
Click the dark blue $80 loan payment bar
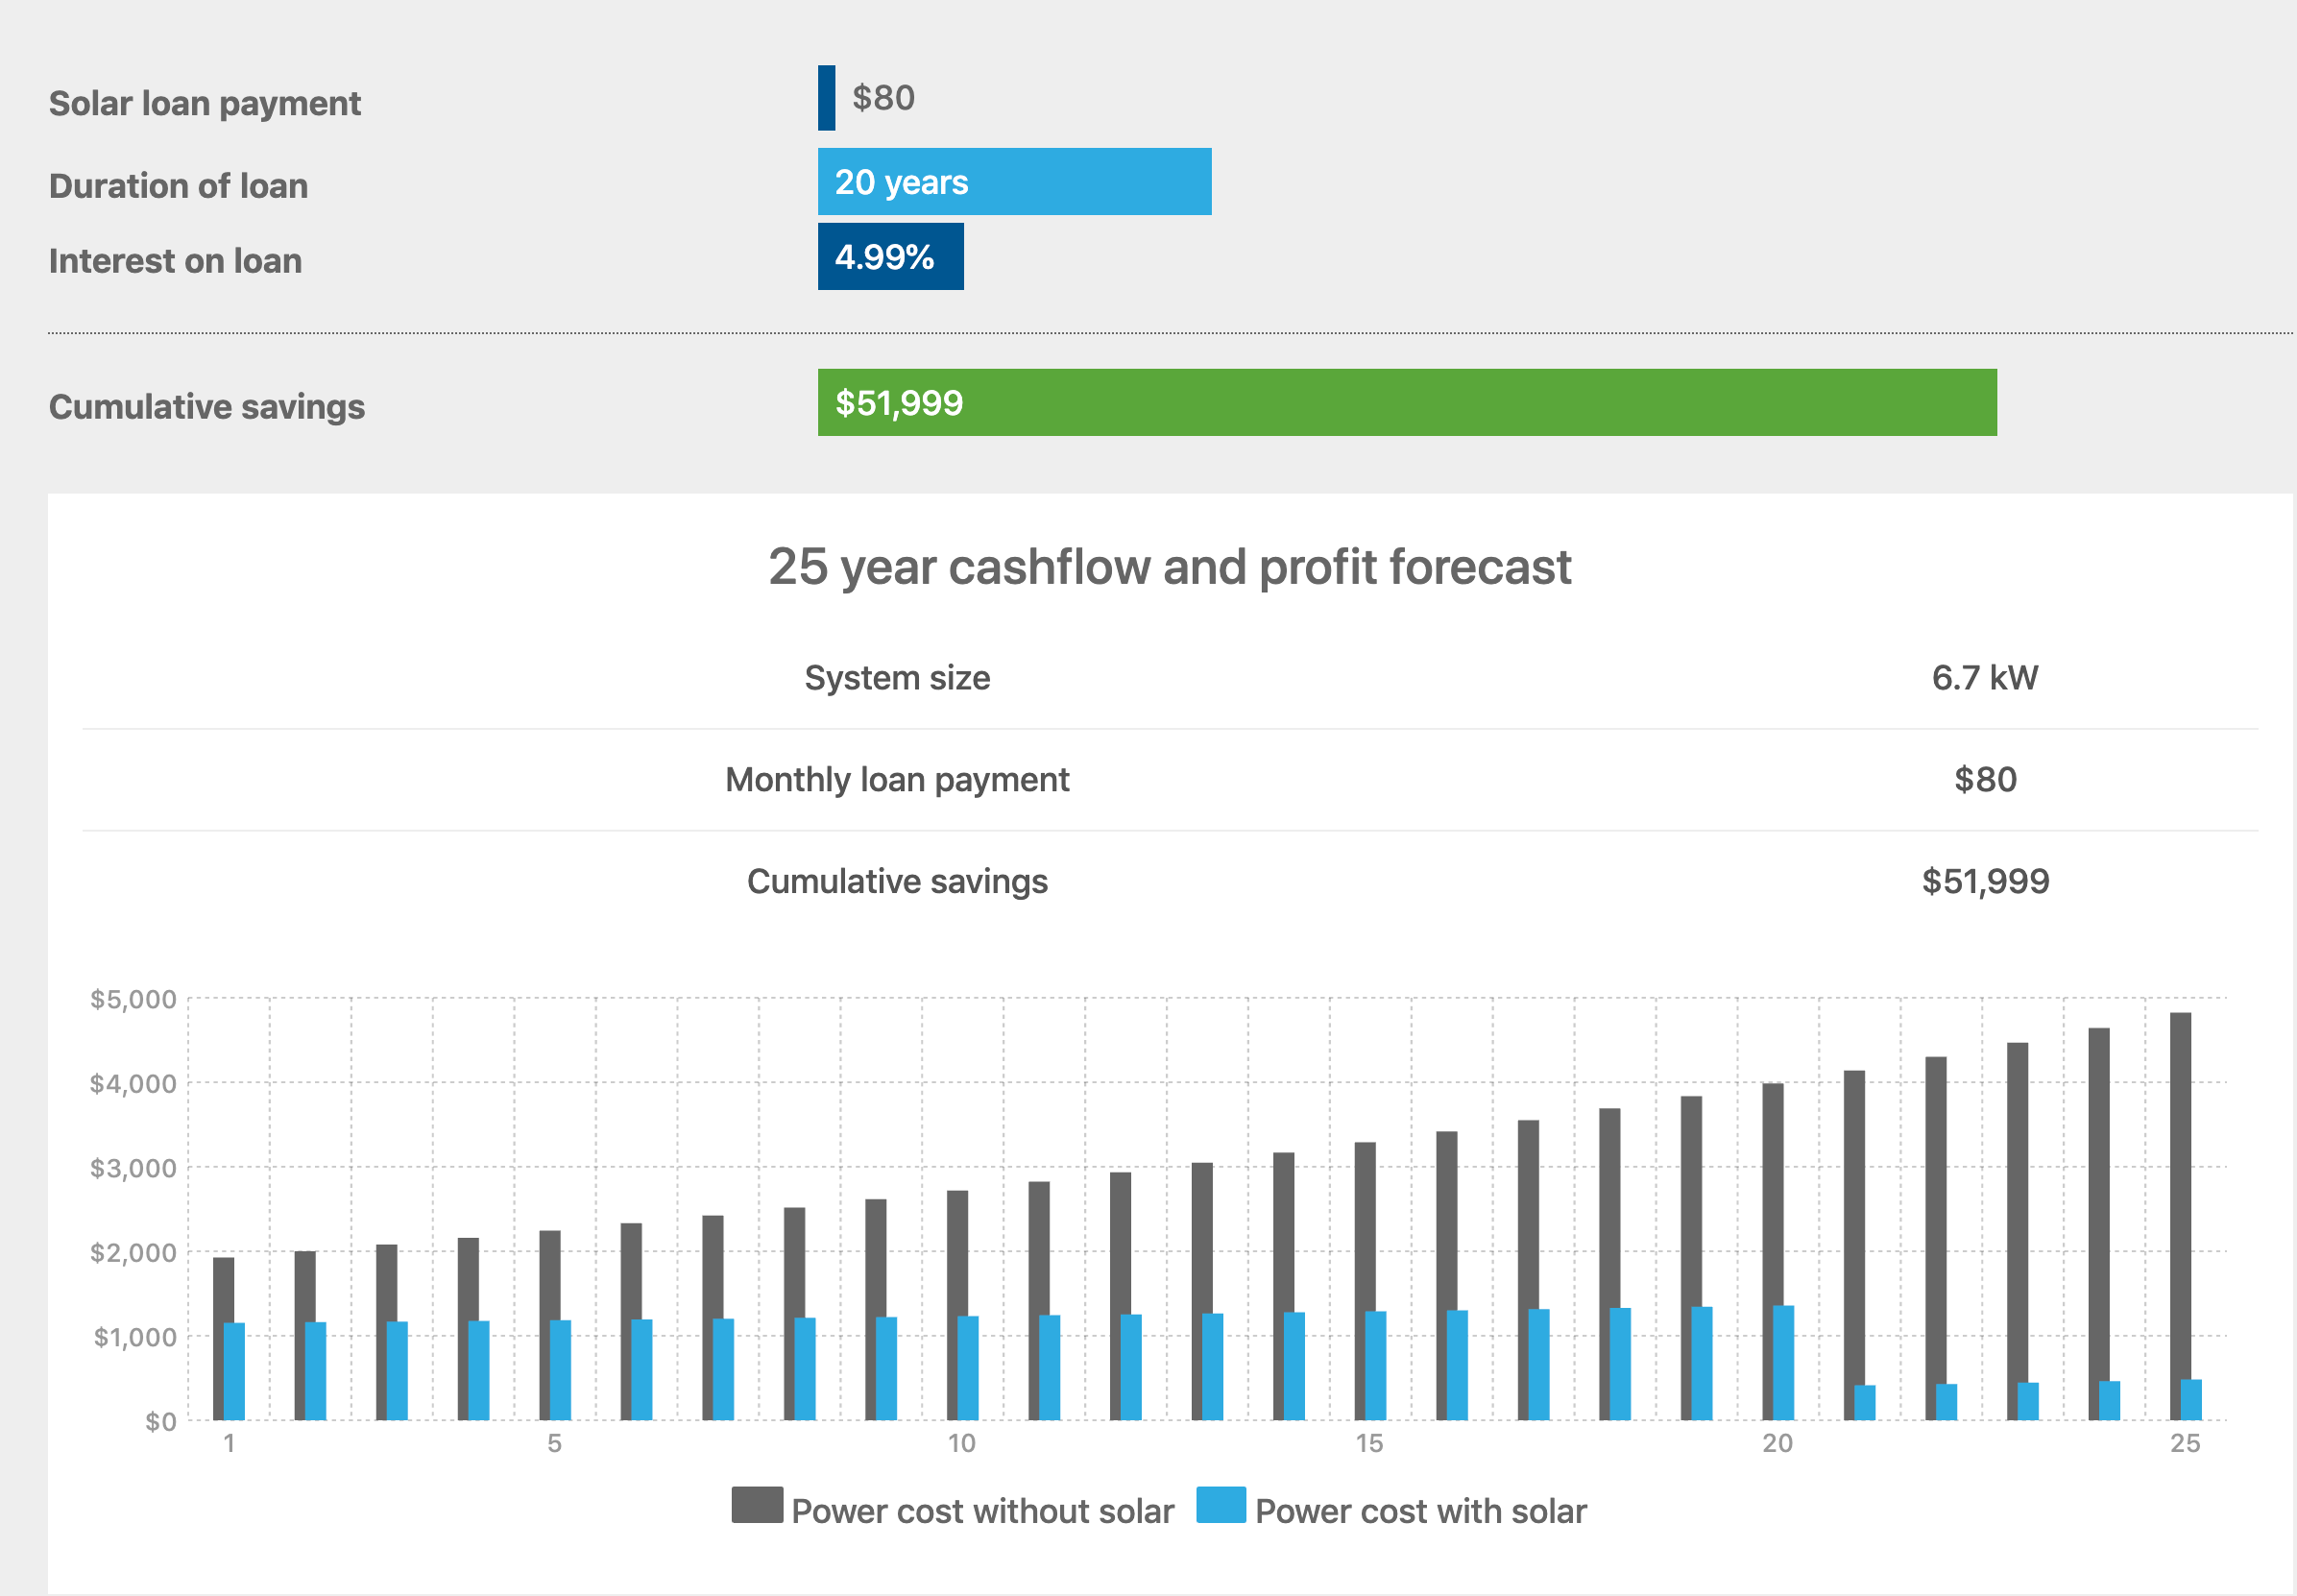pyautogui.click(x=826, y=98)
